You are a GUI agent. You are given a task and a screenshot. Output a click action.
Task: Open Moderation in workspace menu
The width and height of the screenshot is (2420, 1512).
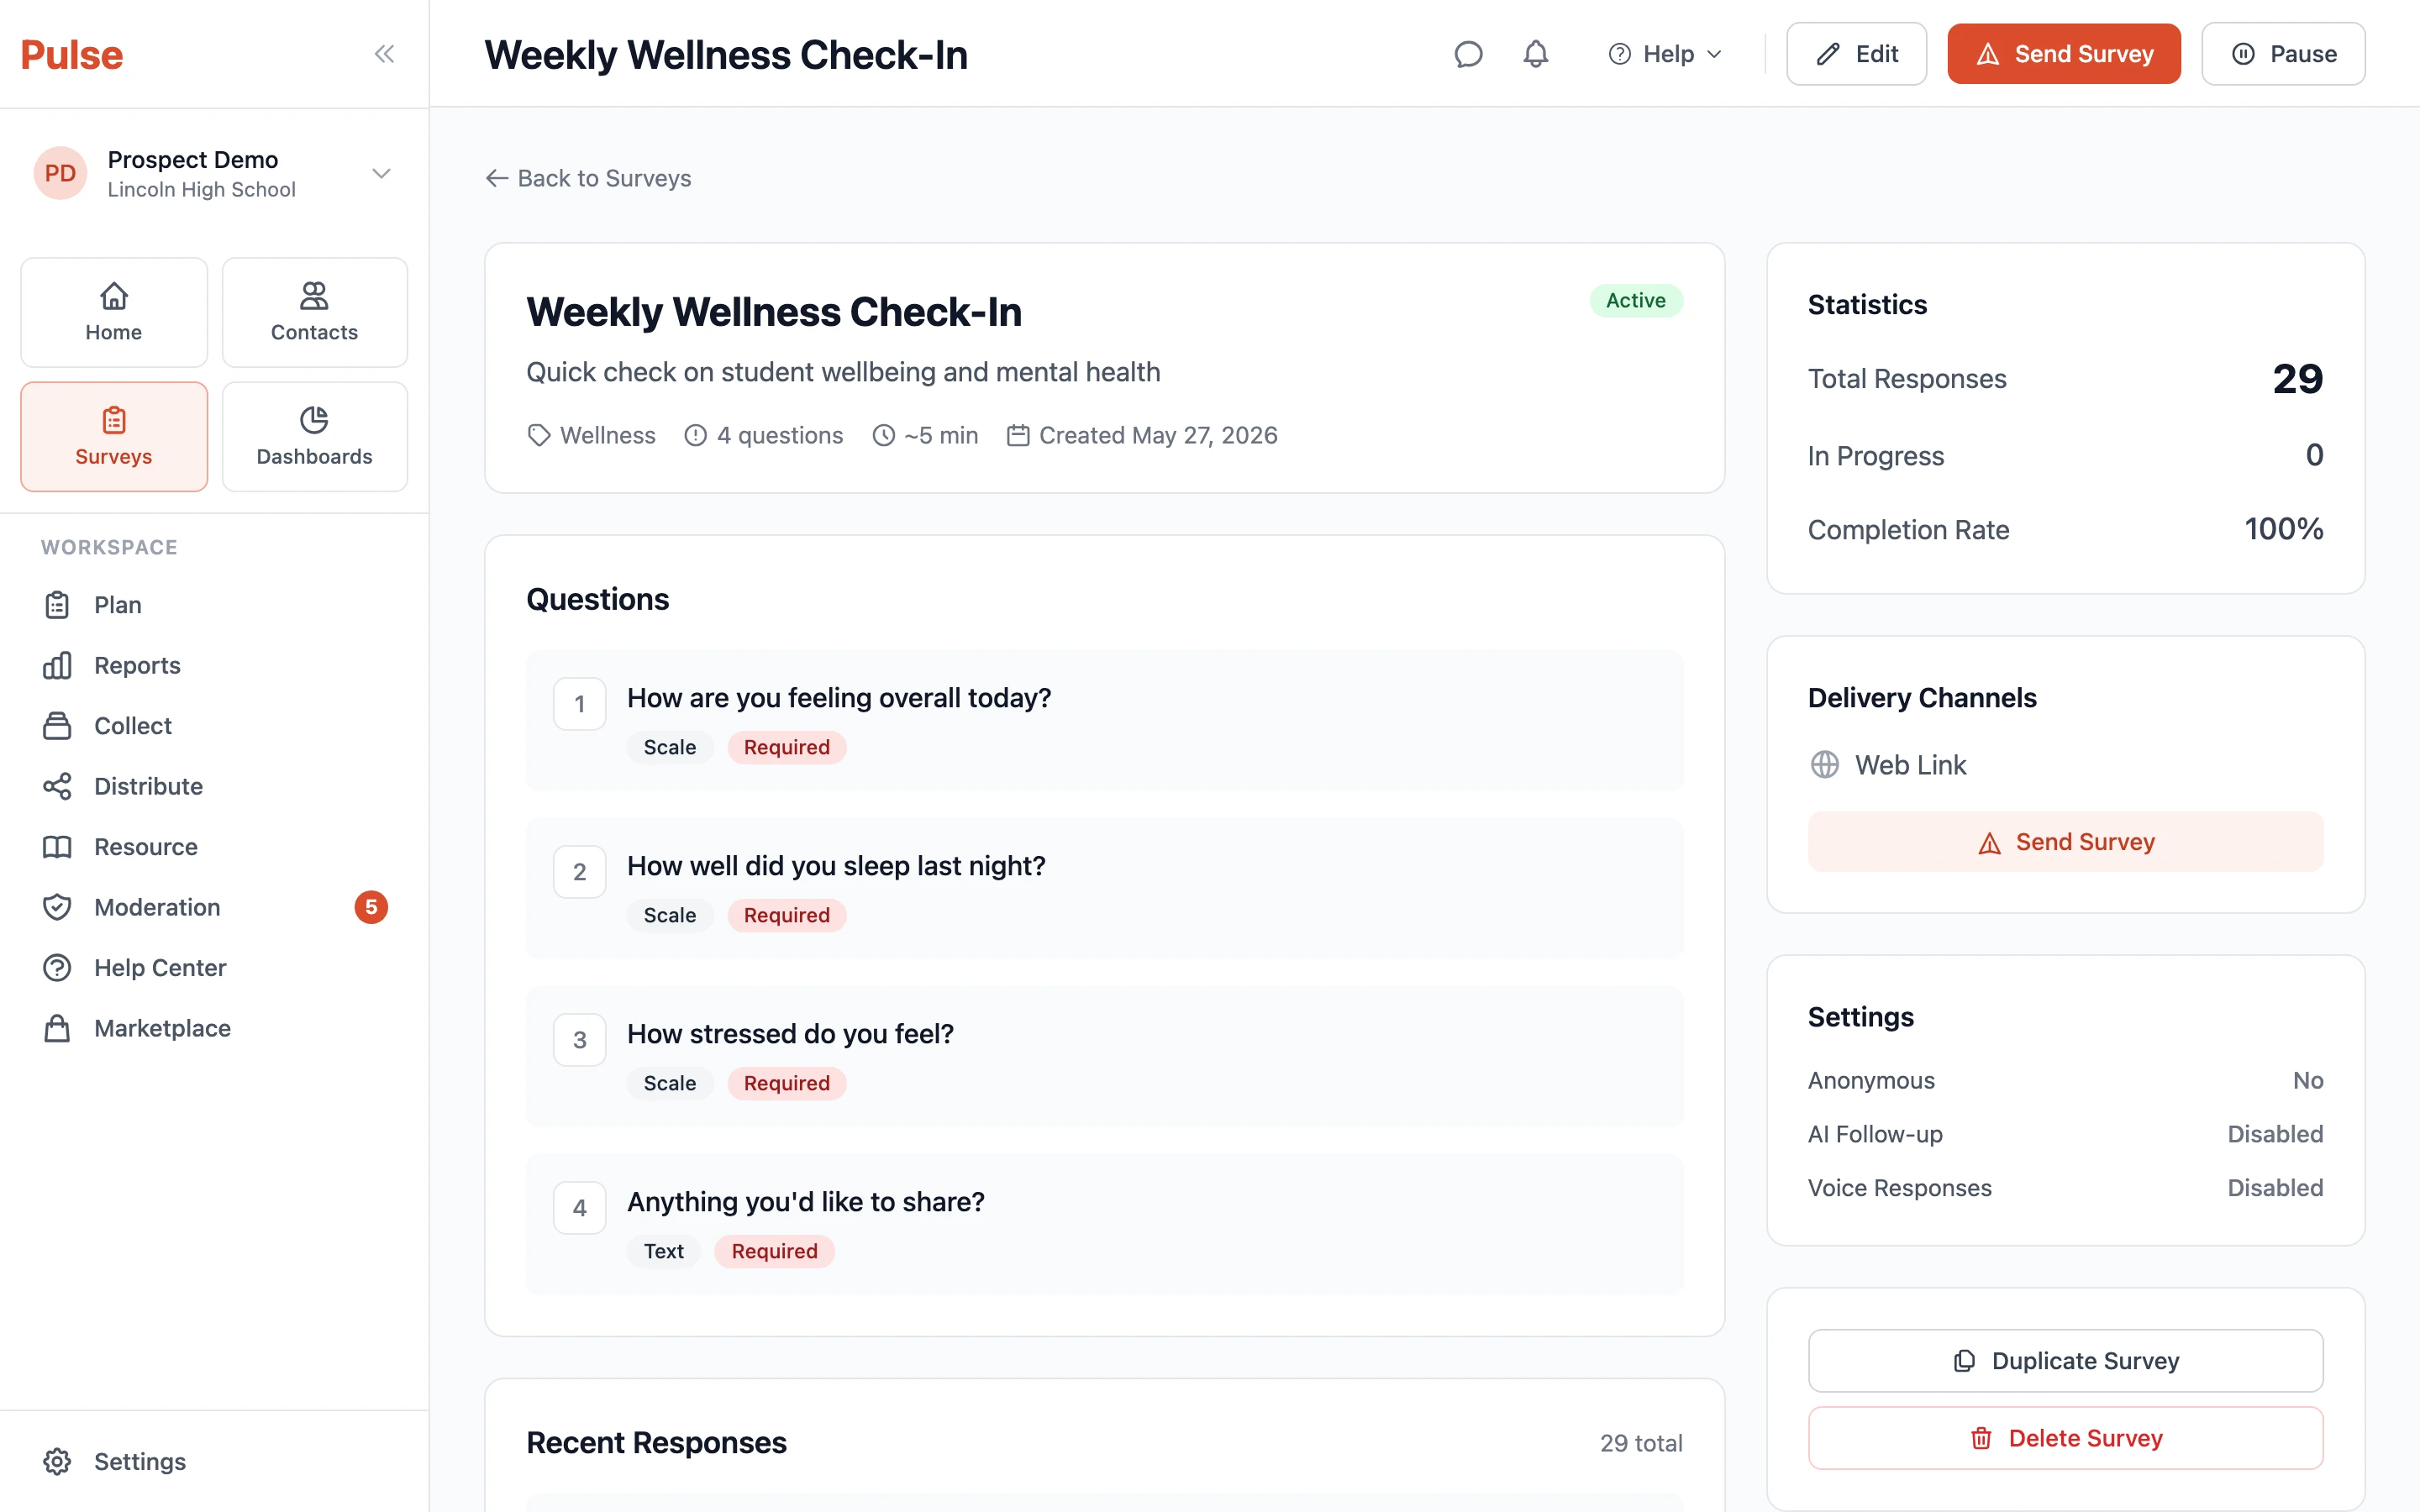[x=215, y=907]
